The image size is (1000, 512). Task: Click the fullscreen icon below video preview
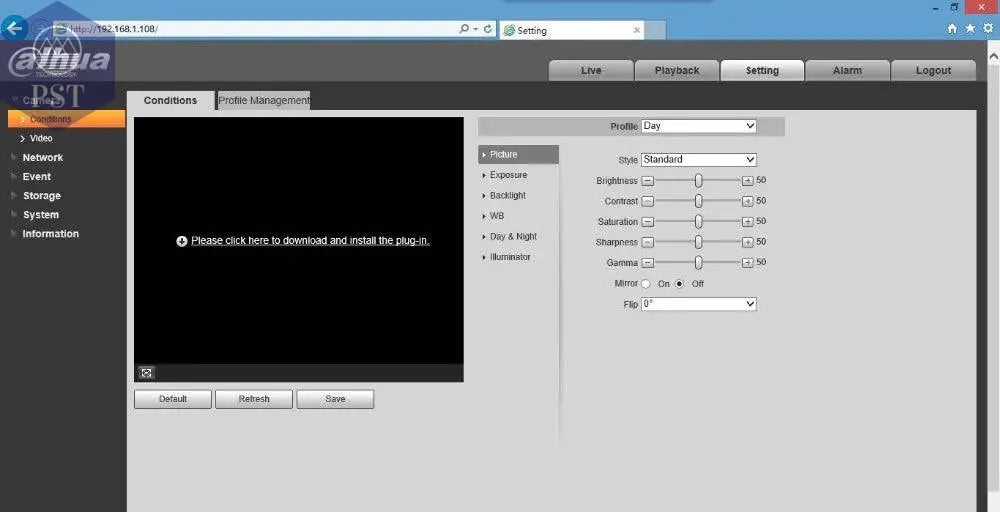146,373
